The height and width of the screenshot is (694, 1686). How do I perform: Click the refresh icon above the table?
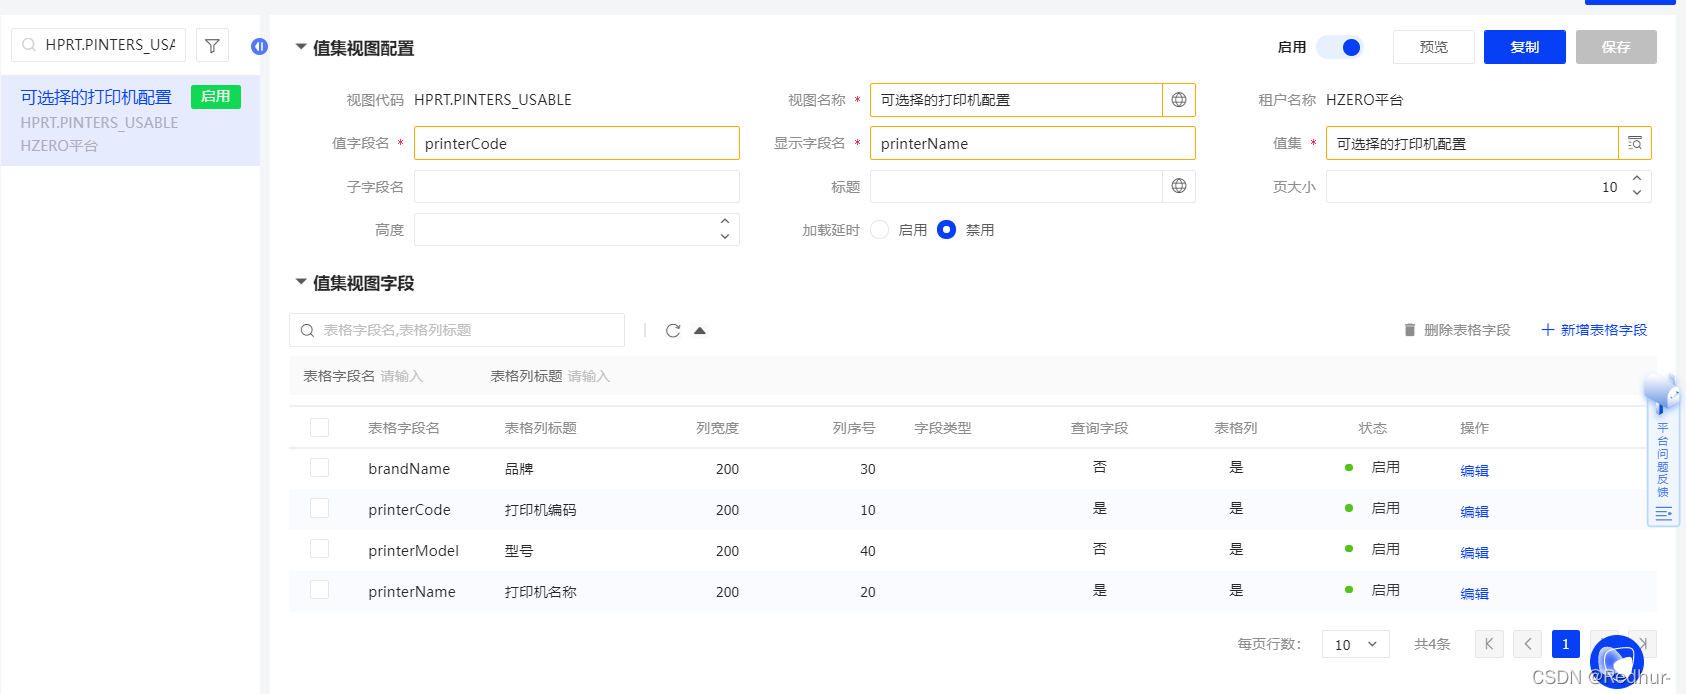tap(673, 330)
